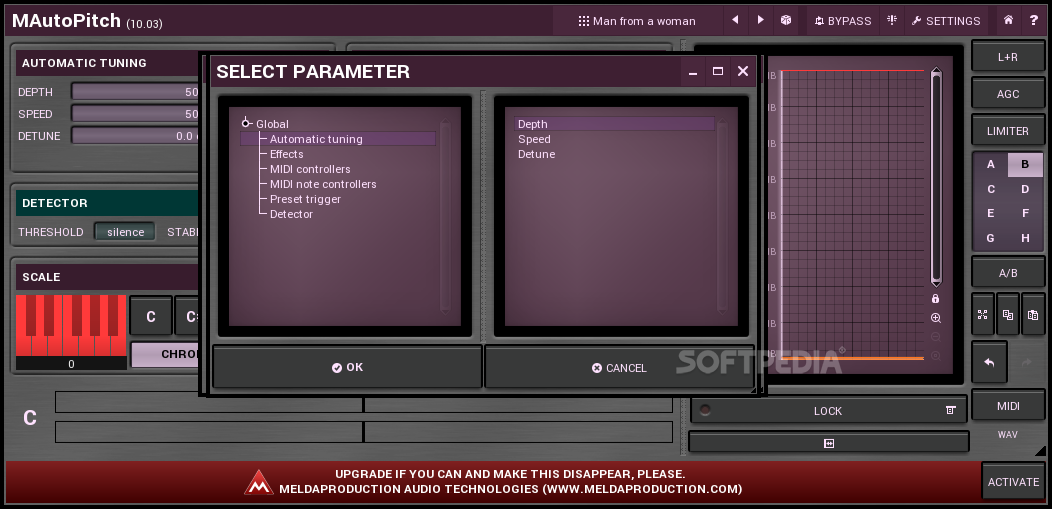
Task: Open the MIDI settings button
Action: [x=1008, y=406]
